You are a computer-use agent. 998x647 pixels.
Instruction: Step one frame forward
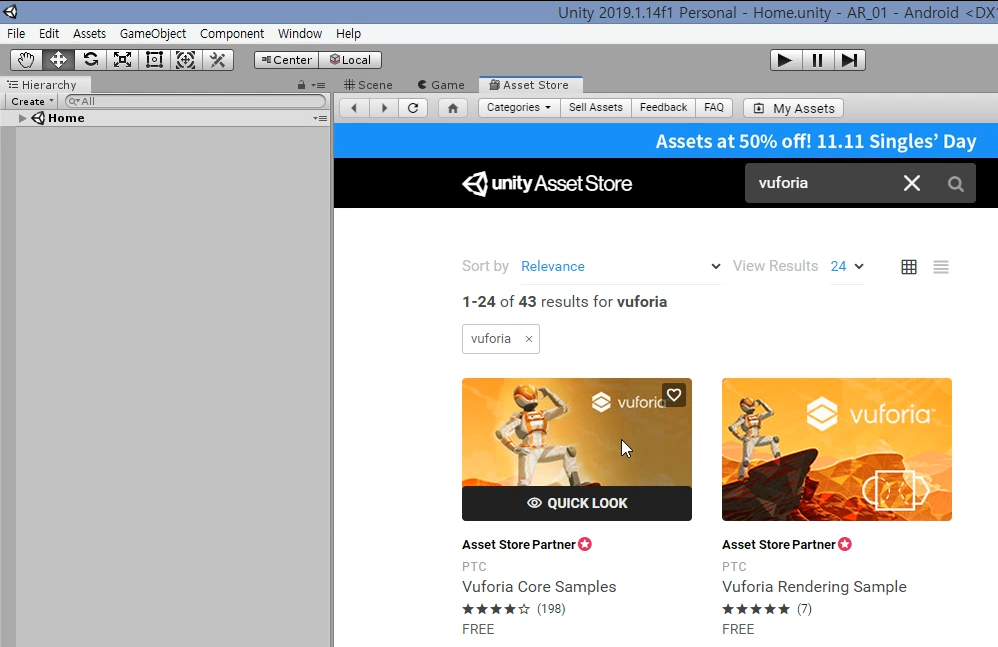click(849, 60)
